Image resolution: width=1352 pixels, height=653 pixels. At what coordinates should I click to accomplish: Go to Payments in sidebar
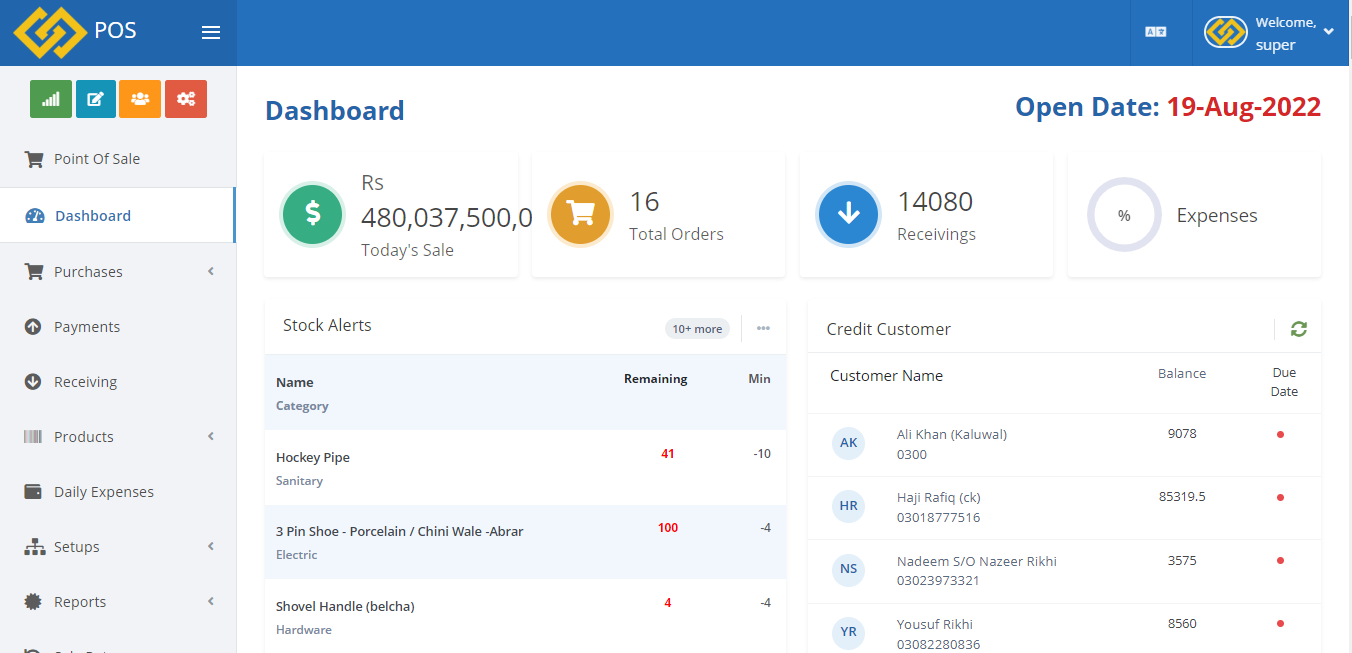pos(118,327)
